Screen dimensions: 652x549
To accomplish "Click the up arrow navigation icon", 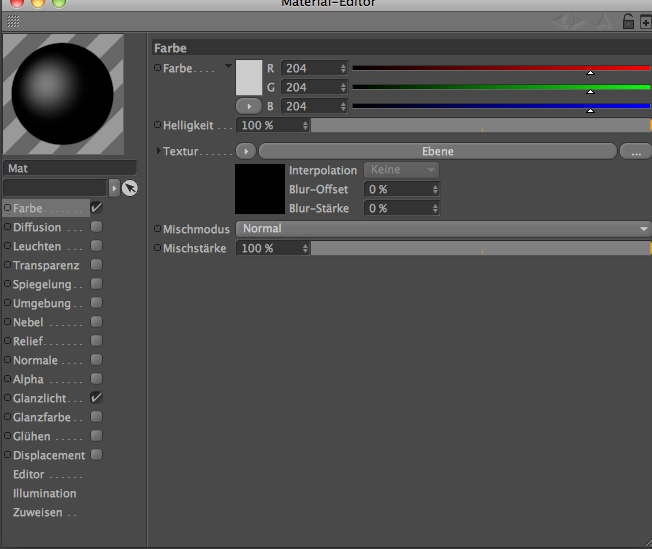I will point(604,21).
